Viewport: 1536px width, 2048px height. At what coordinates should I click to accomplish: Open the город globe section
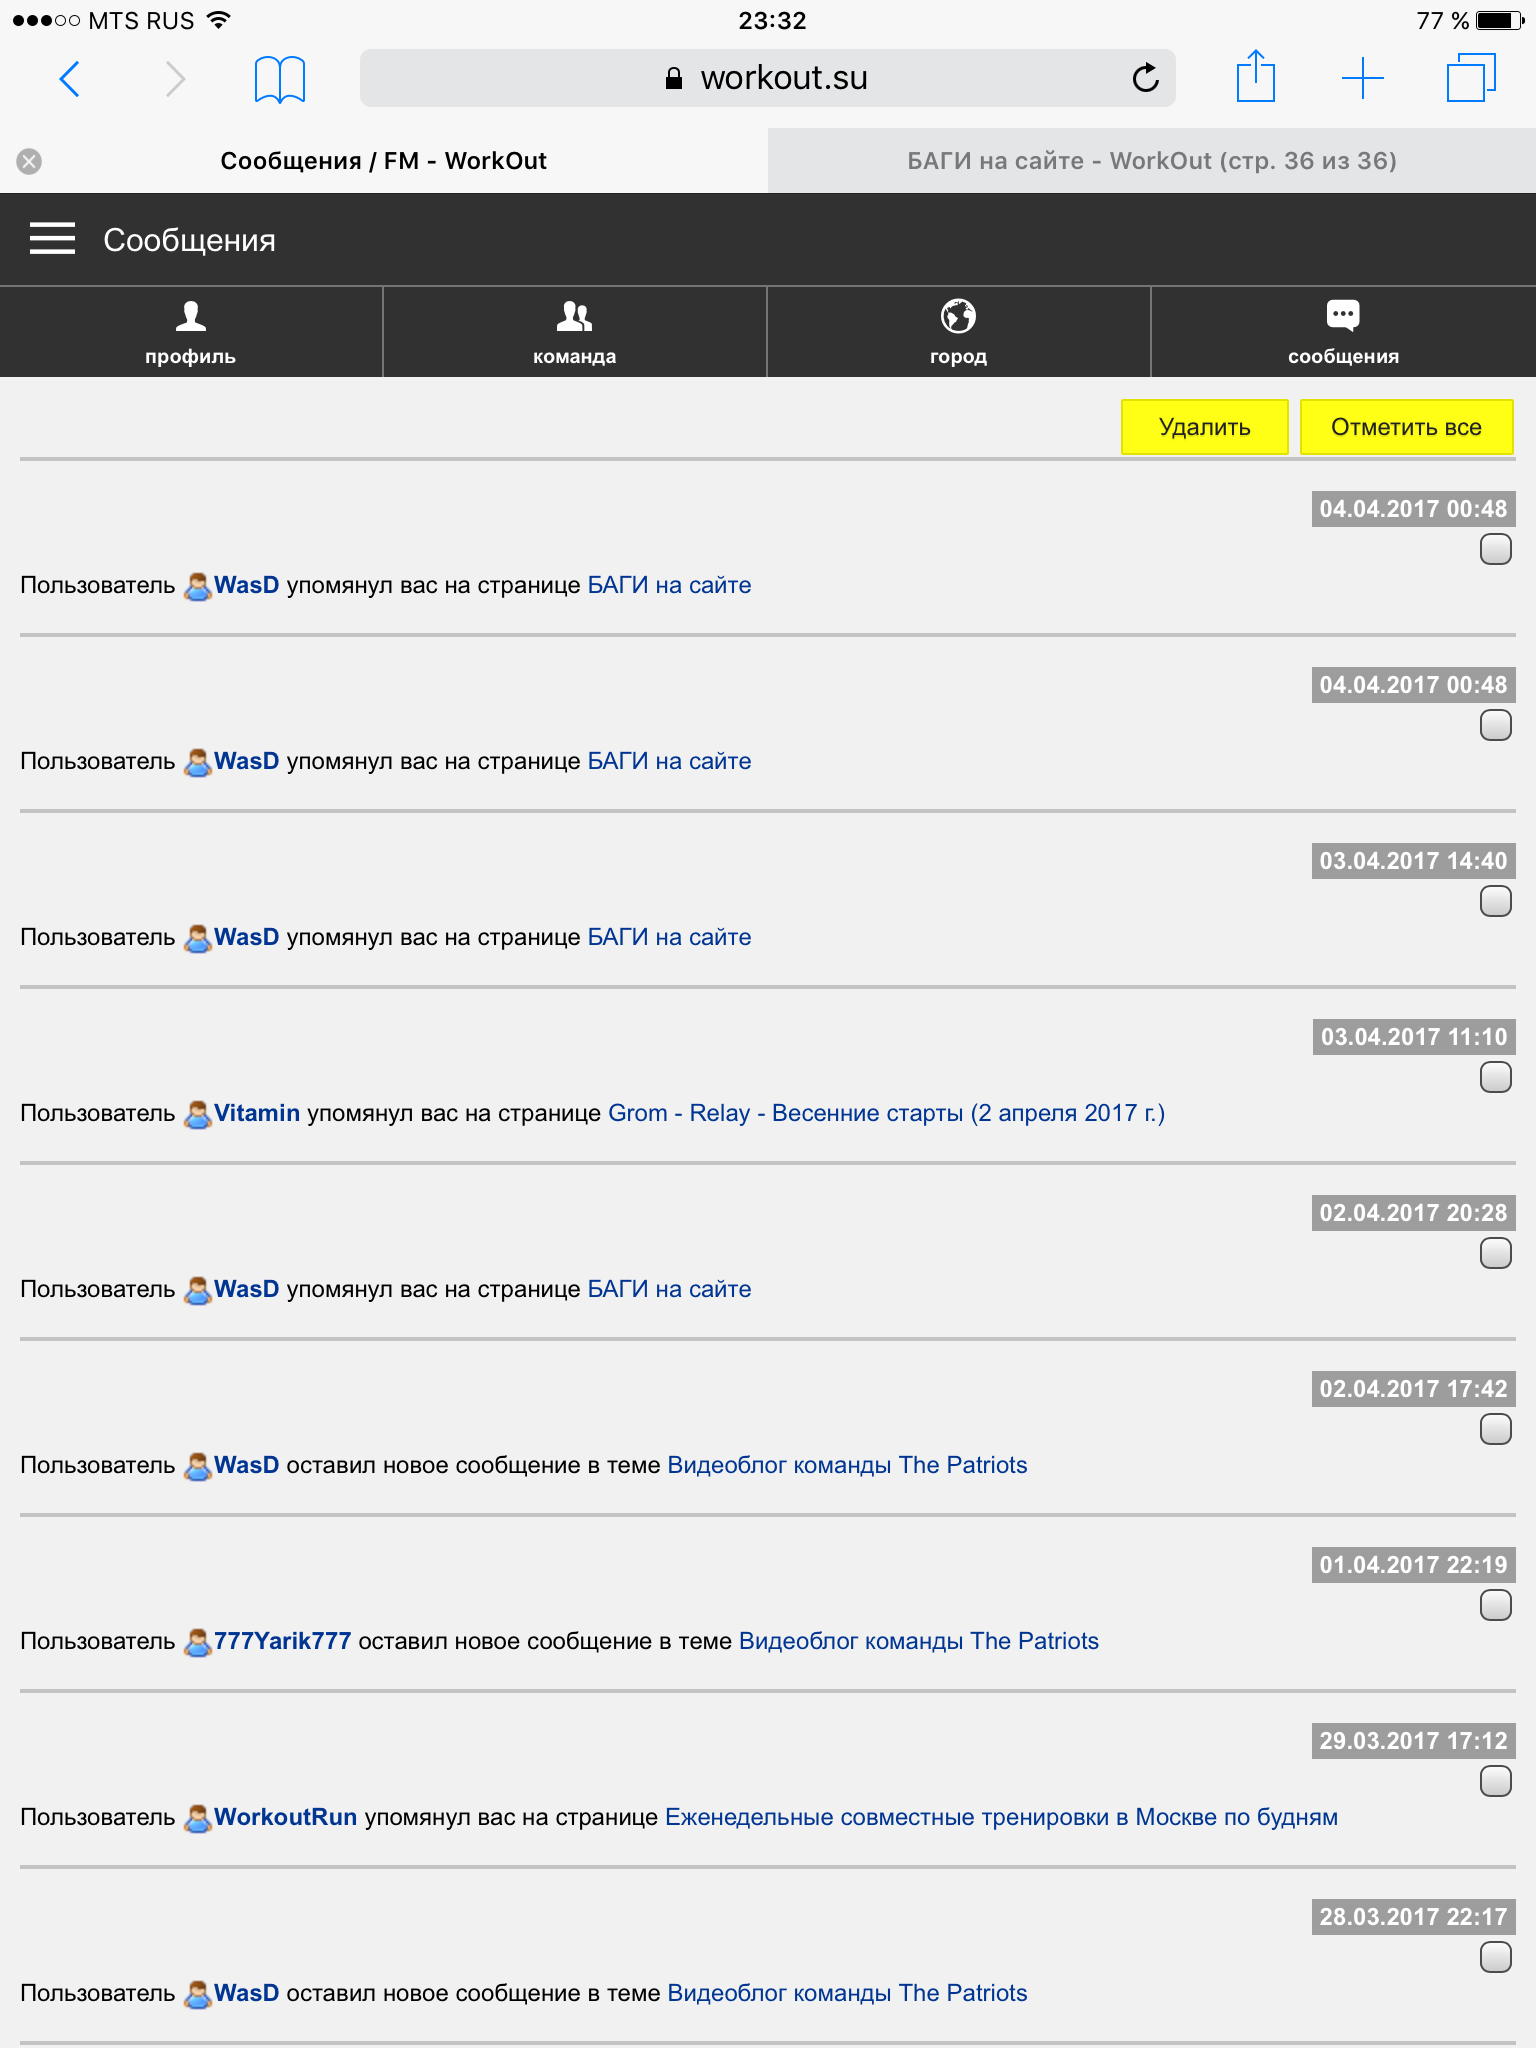pos(958,332)
